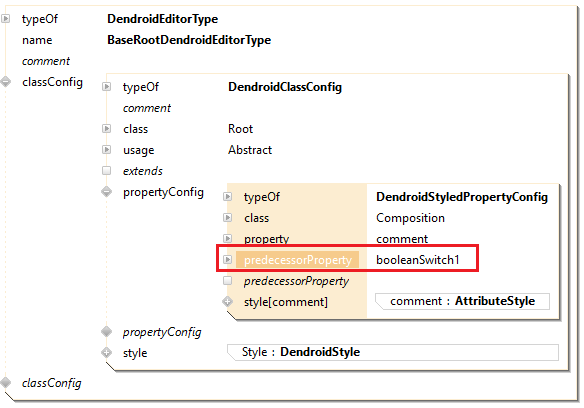Select the DendroidEditorType value
This screenshot has height=408, width=584.
[x=162, y=19]
